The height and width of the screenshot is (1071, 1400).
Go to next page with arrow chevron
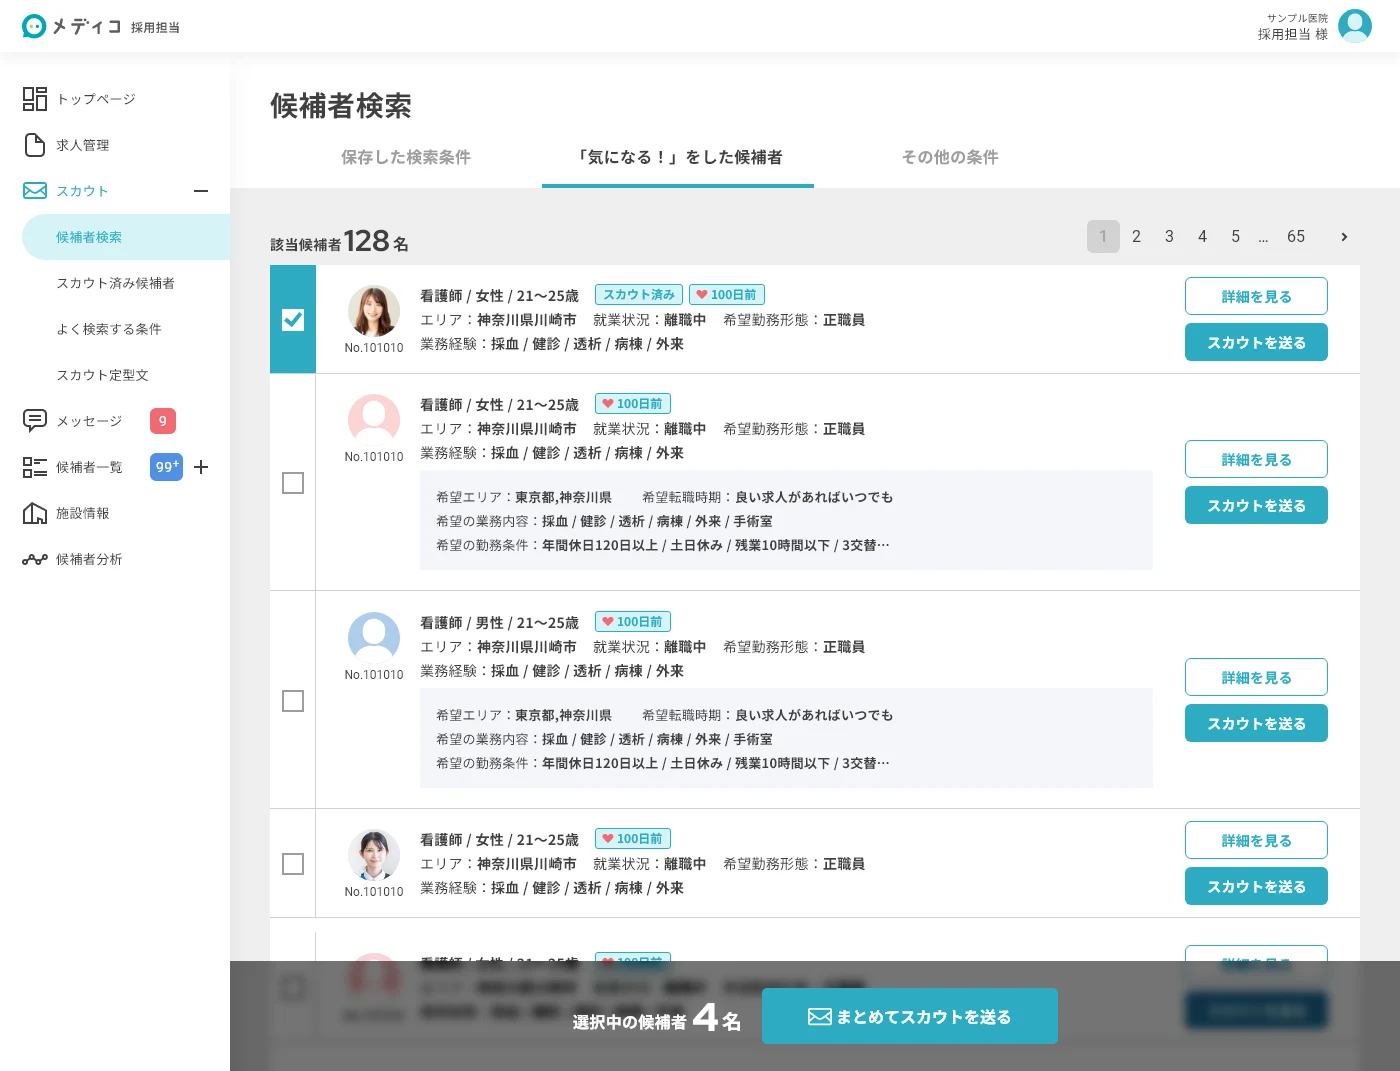[x=1344, y=237]
